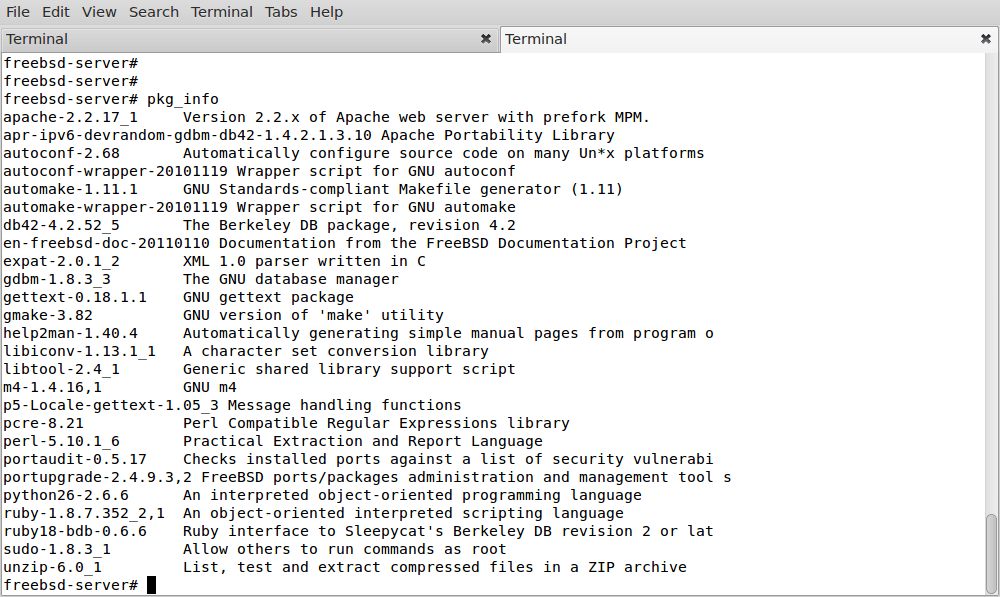Close the second Terminal tab
This screenshot has width=1000, height=597.
click(985, 39)
